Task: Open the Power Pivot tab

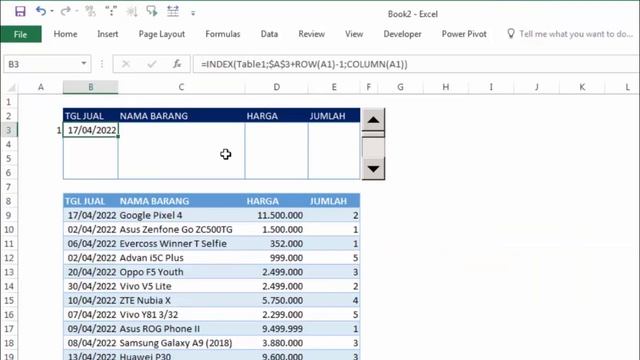Action: click(464, 34)
